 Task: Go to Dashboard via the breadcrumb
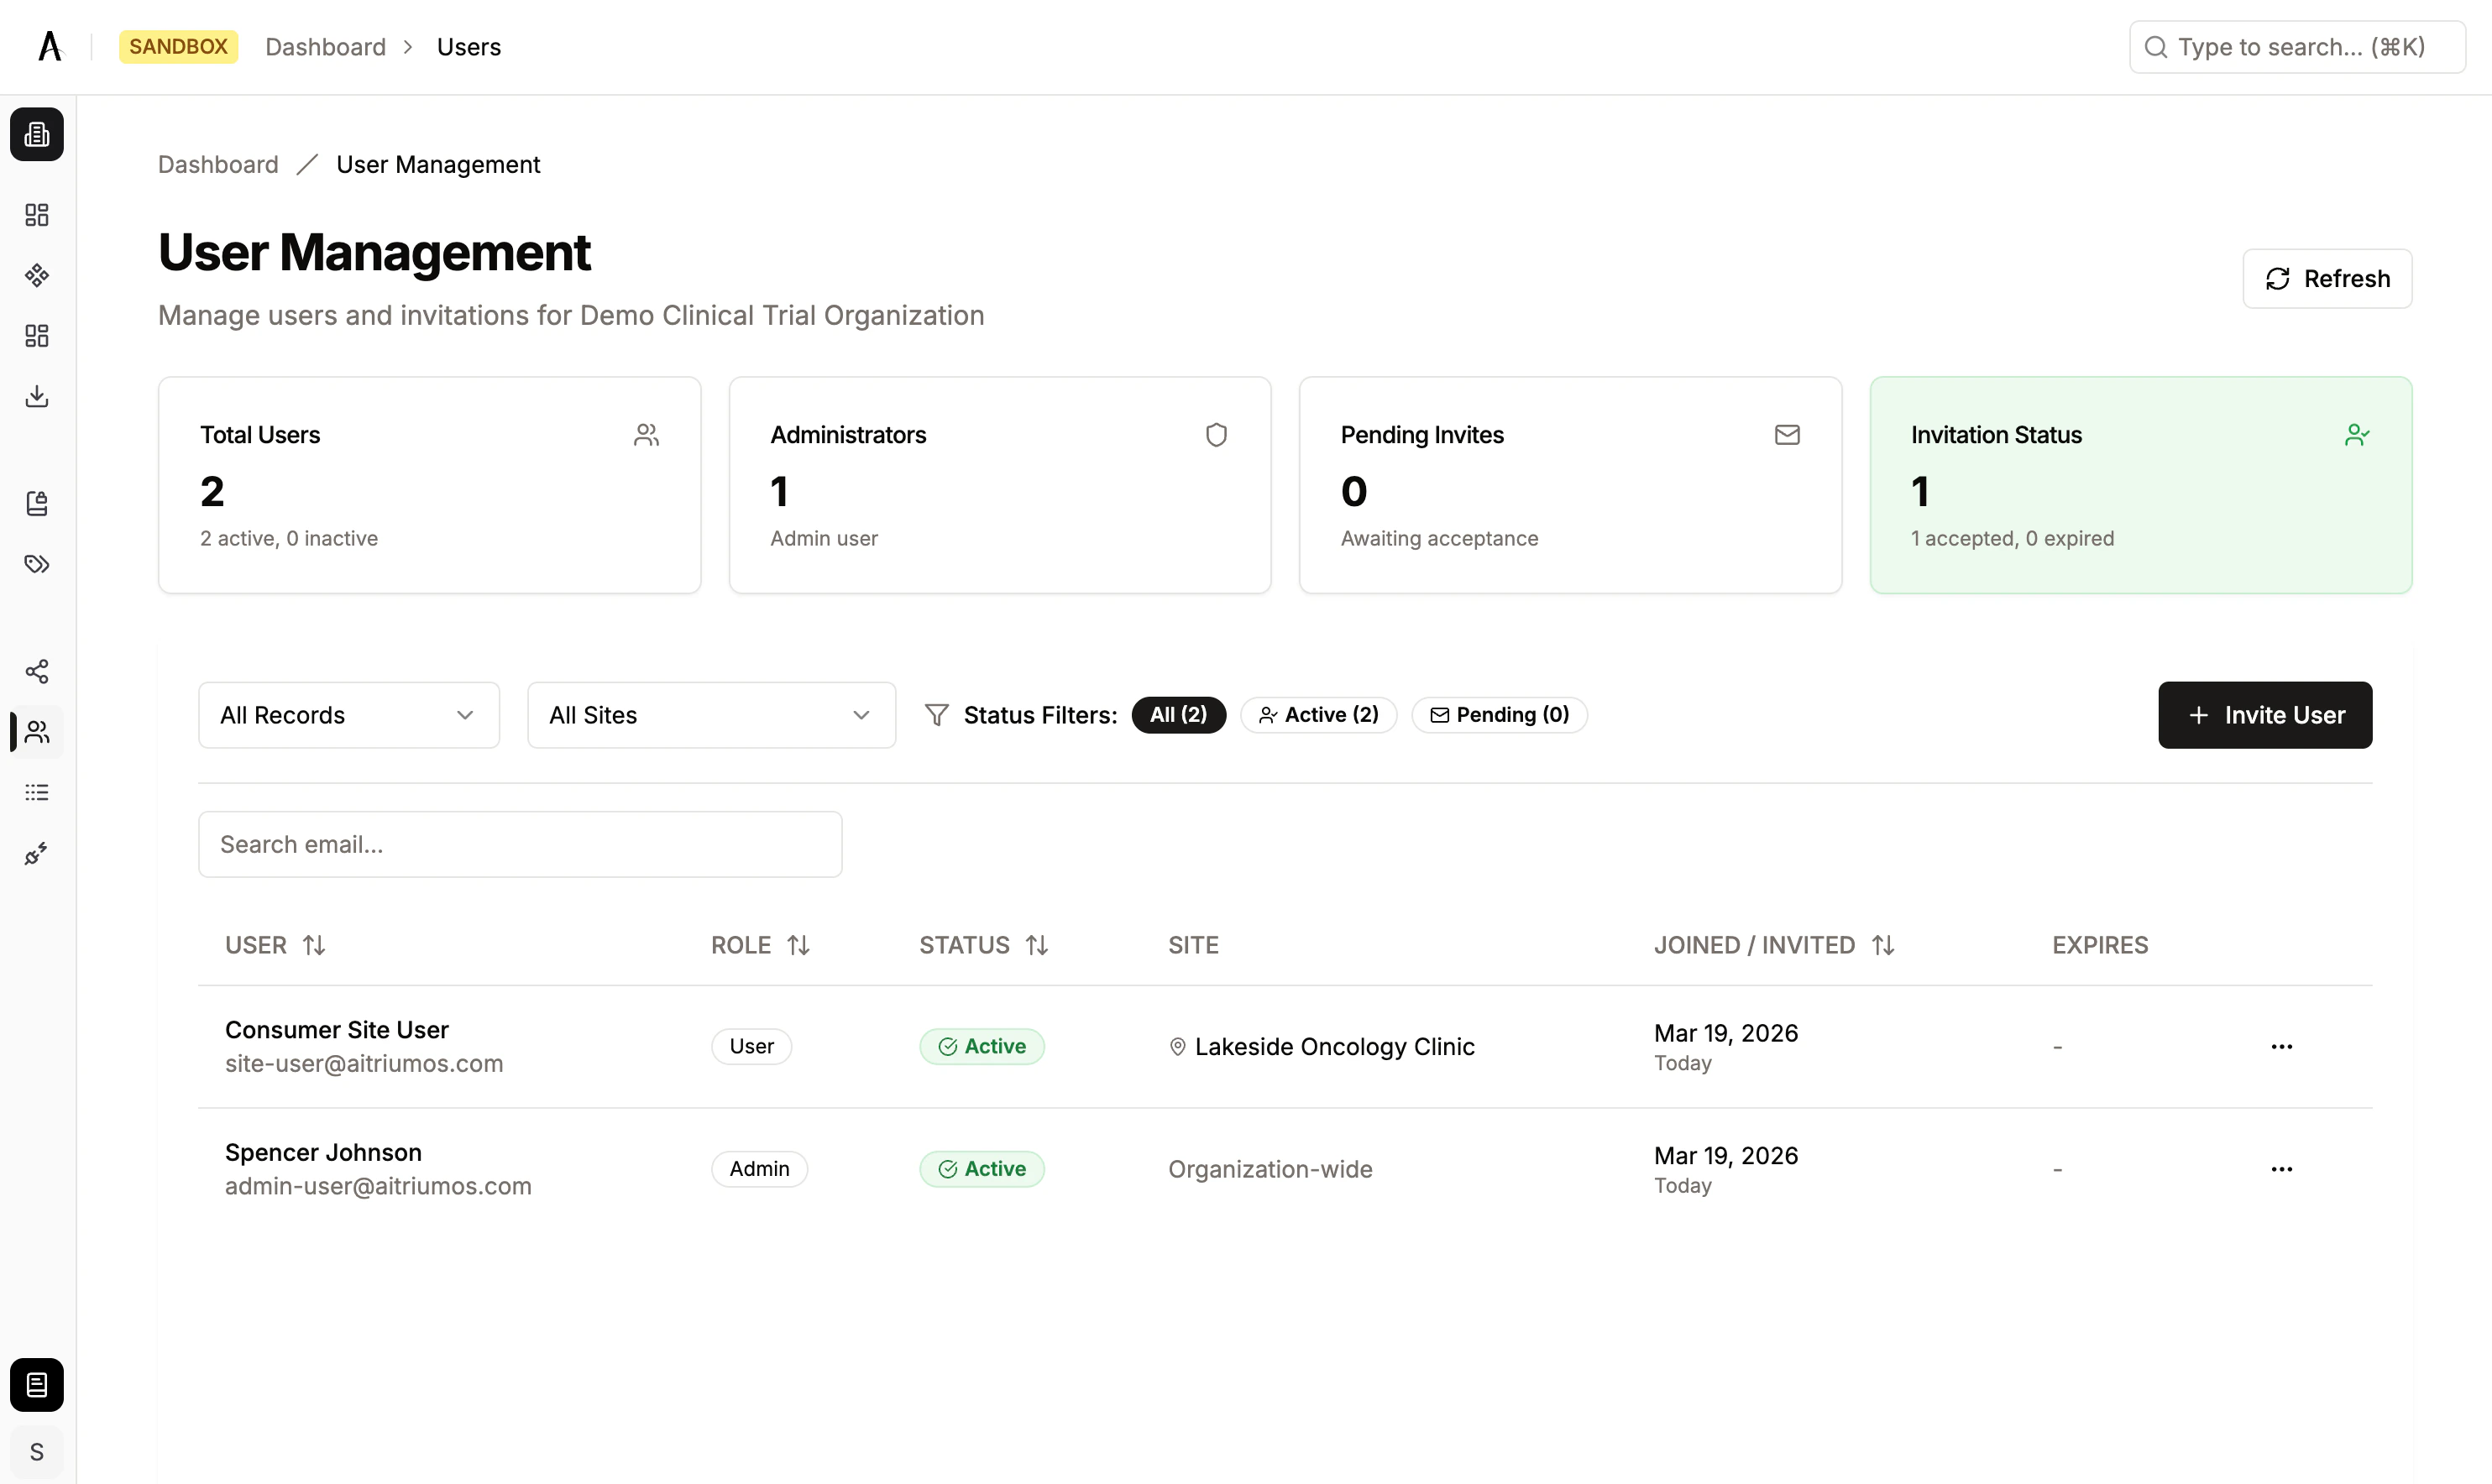point(217,164)
